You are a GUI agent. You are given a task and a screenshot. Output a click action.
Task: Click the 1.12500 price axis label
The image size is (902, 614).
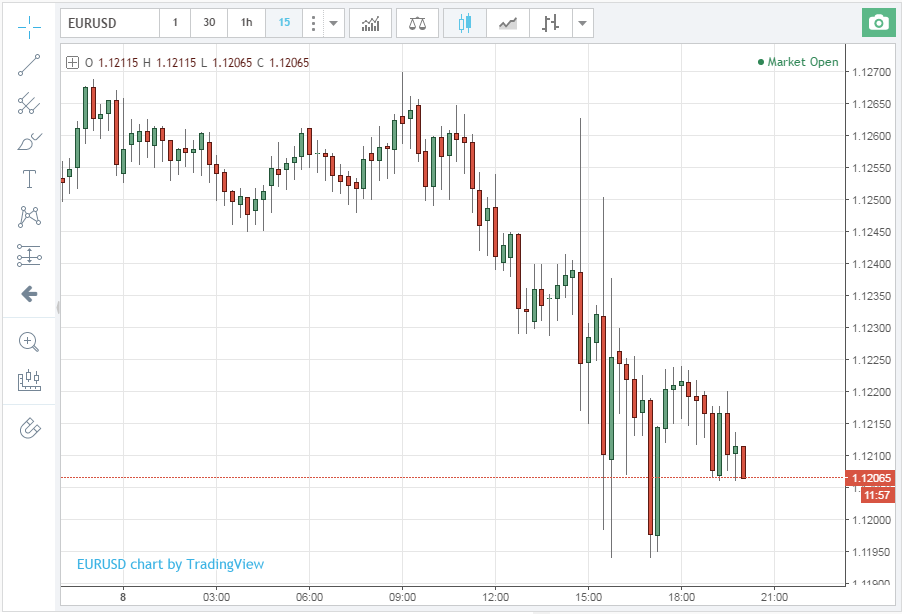click(x=872, y=200)
